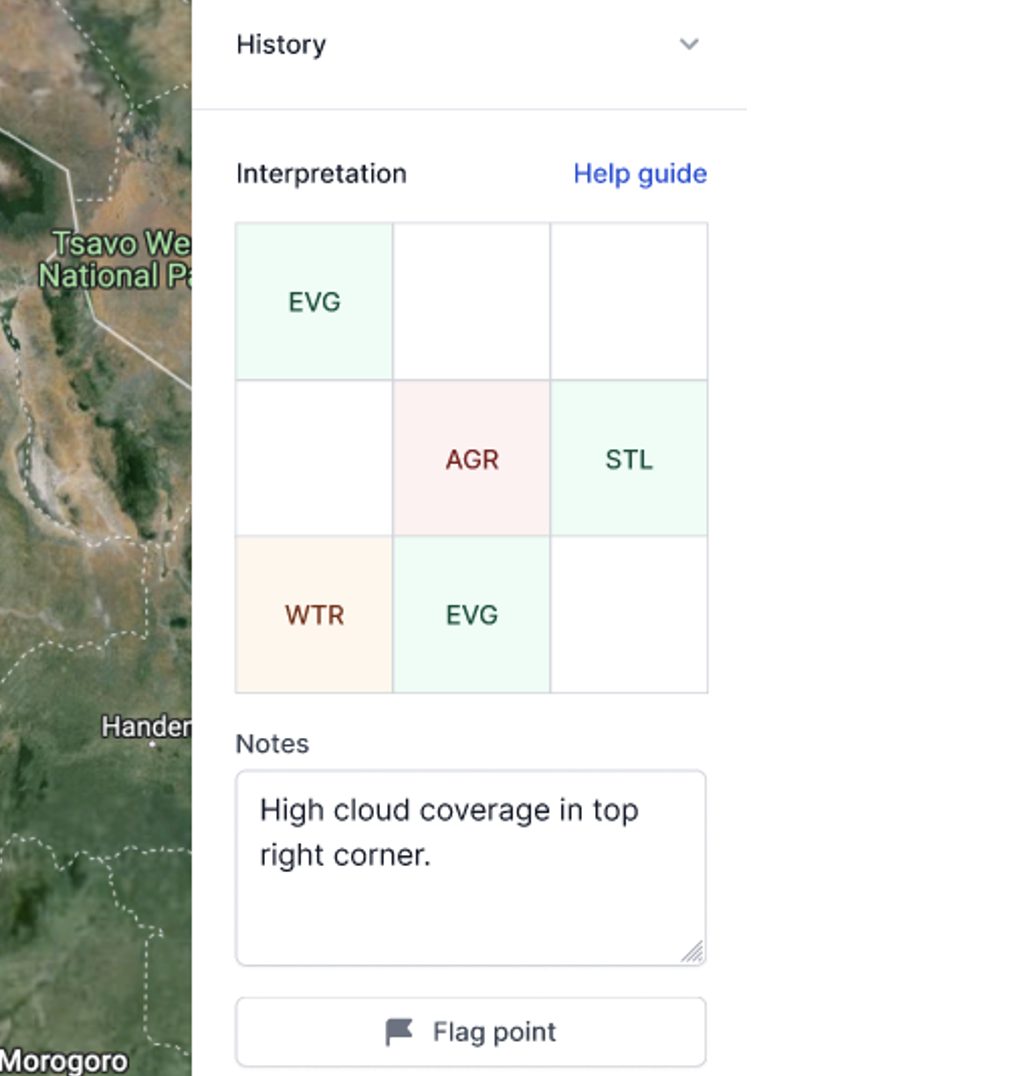This screenshot has width=1010, height=1076.
Task: Click the empty top-right interpretation cell
Action: (x=629, y=302)
